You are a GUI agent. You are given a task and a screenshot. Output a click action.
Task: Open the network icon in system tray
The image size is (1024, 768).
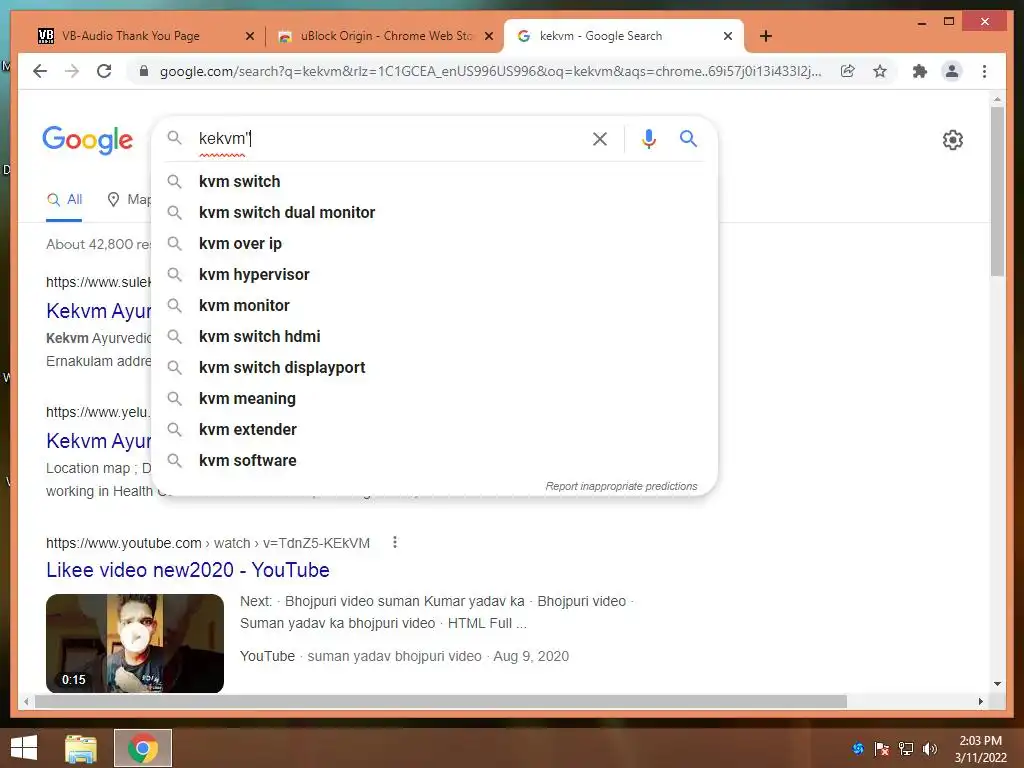click(x=906, y=749)
